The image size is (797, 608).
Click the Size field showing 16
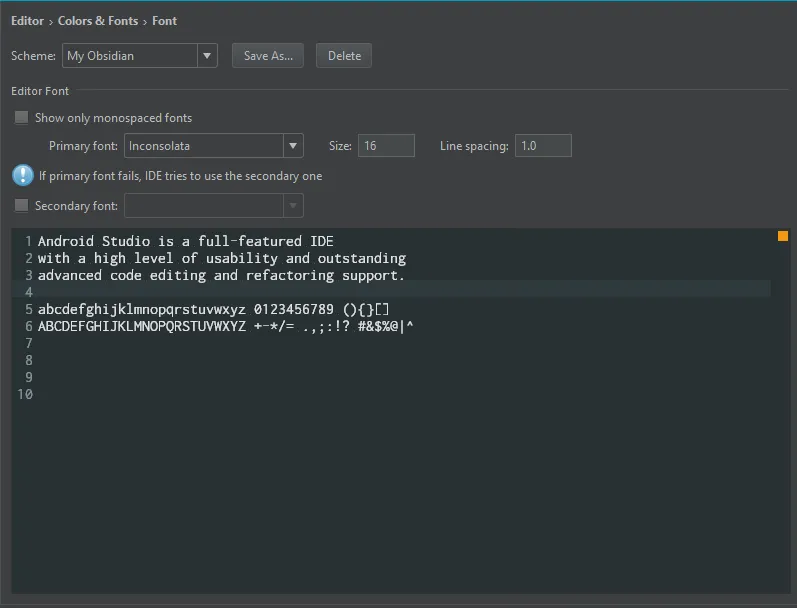(x=386, y=146)
